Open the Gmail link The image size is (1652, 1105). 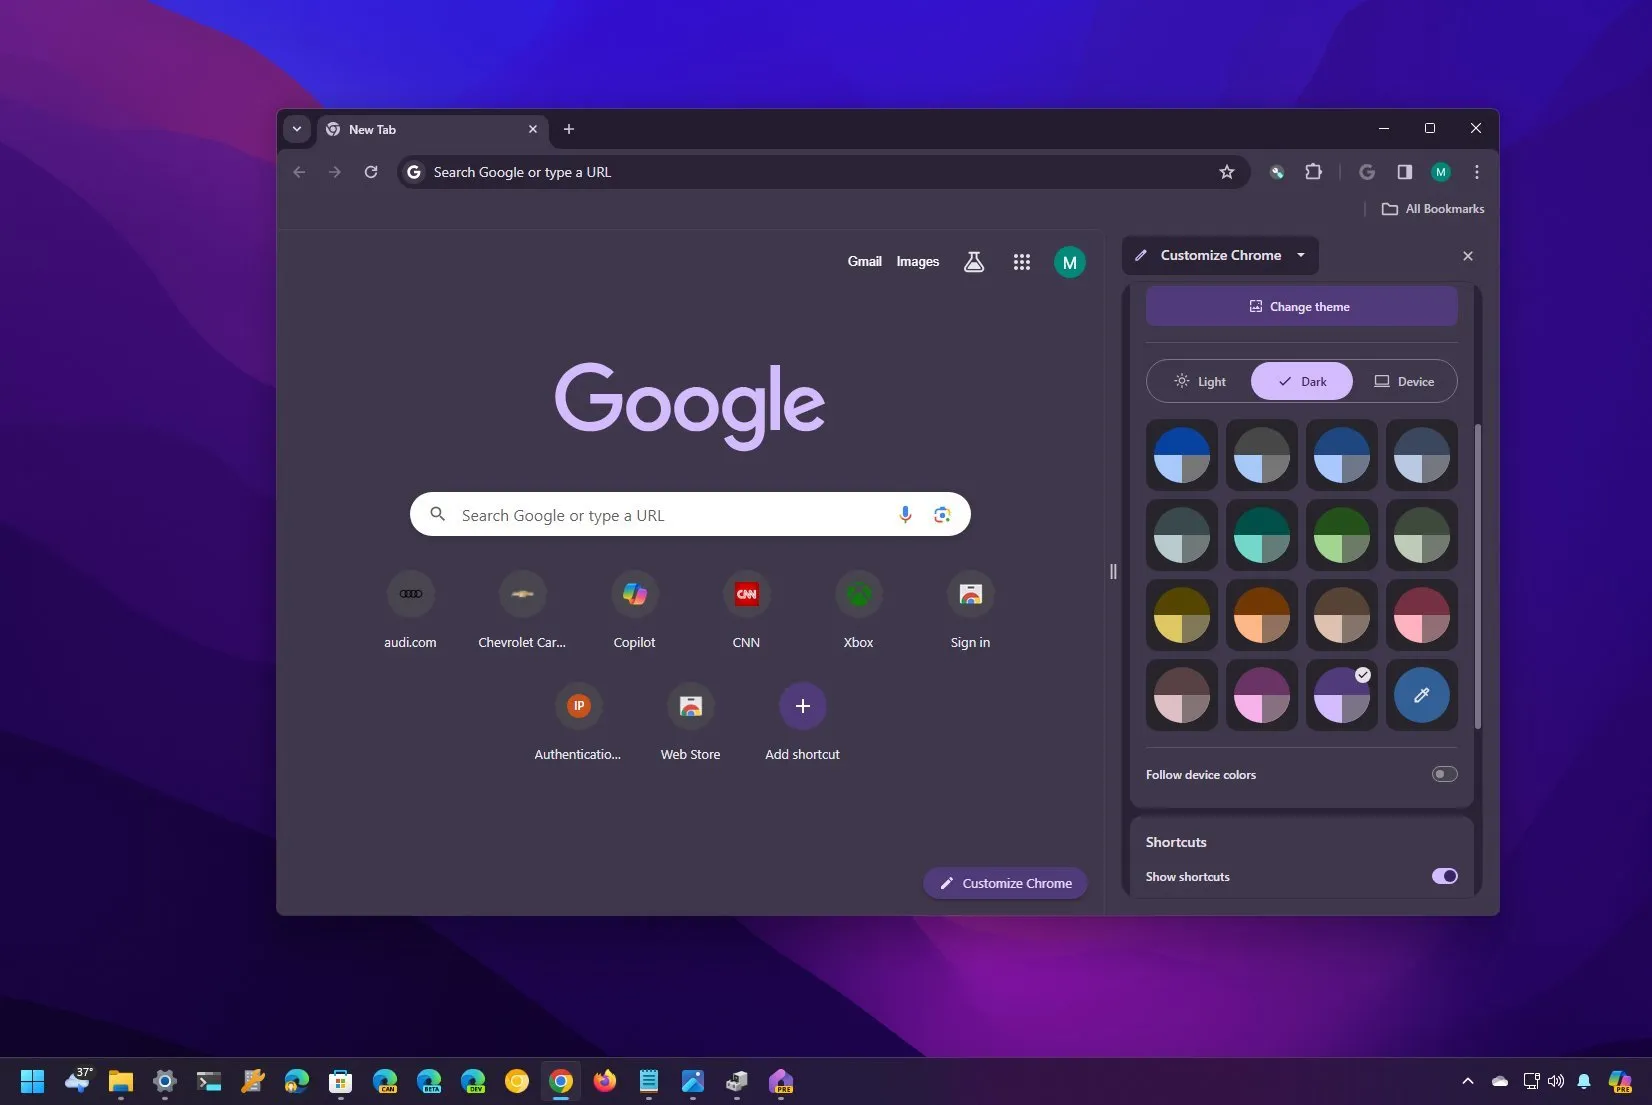pyautogui.click(x=865, y=261)
